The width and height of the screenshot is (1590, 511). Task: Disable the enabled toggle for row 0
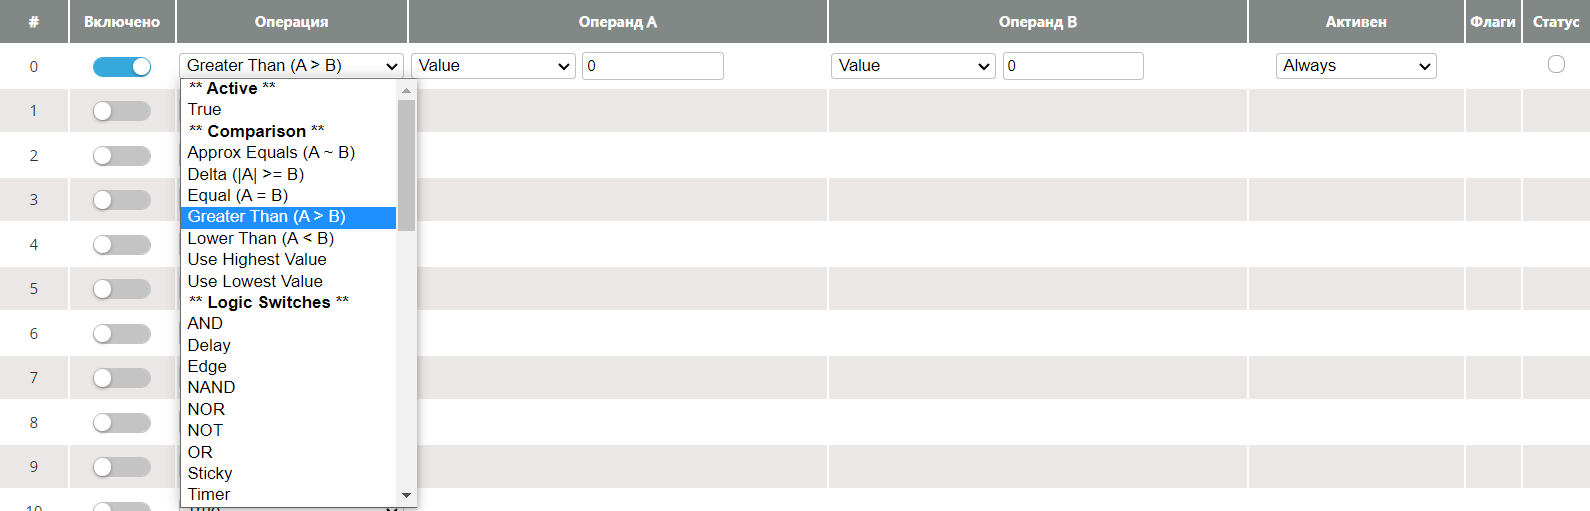pyautogui.click(x=122, y=66)
